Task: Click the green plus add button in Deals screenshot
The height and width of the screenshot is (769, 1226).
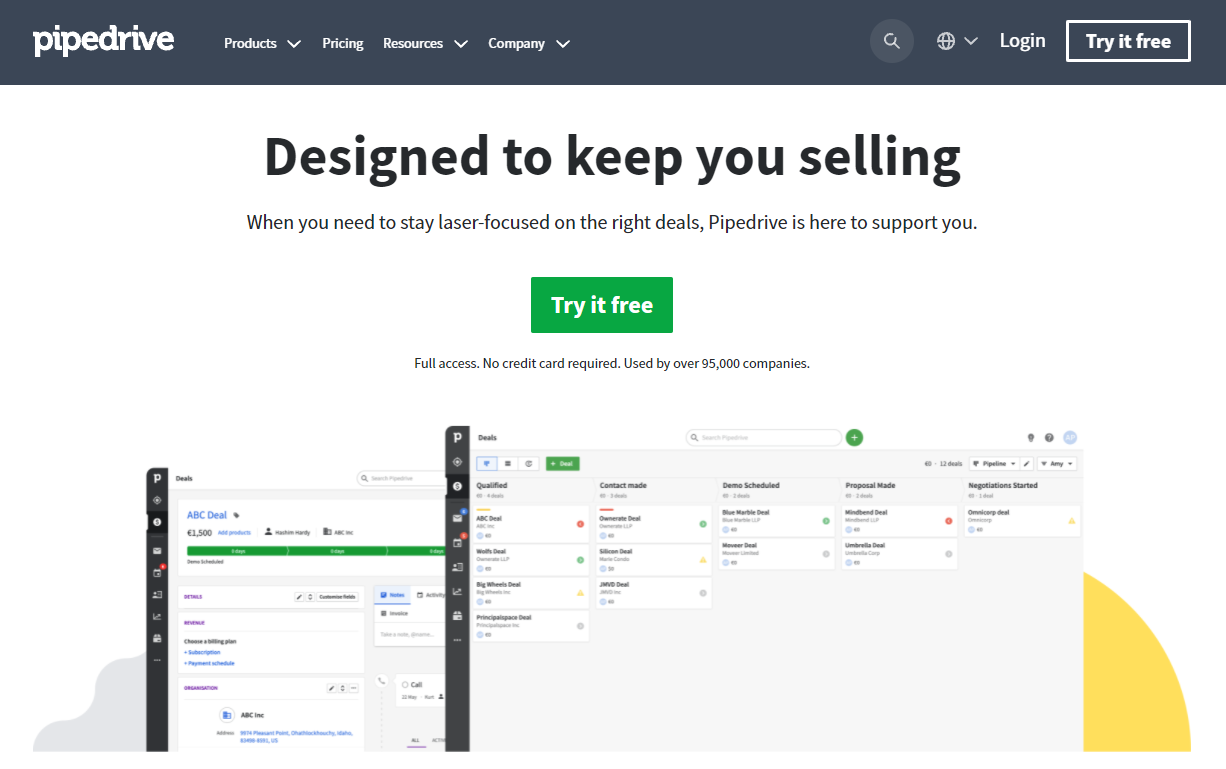Action: [x=854, y=437]
